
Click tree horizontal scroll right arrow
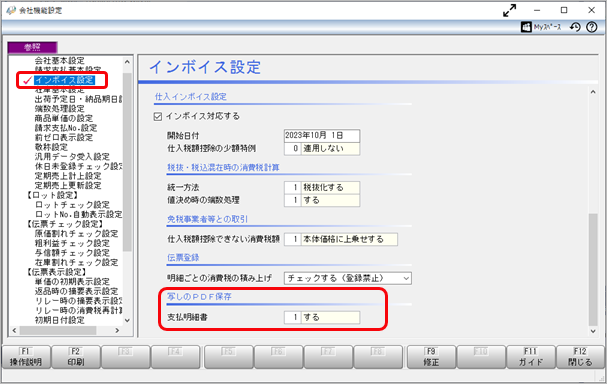117,331
